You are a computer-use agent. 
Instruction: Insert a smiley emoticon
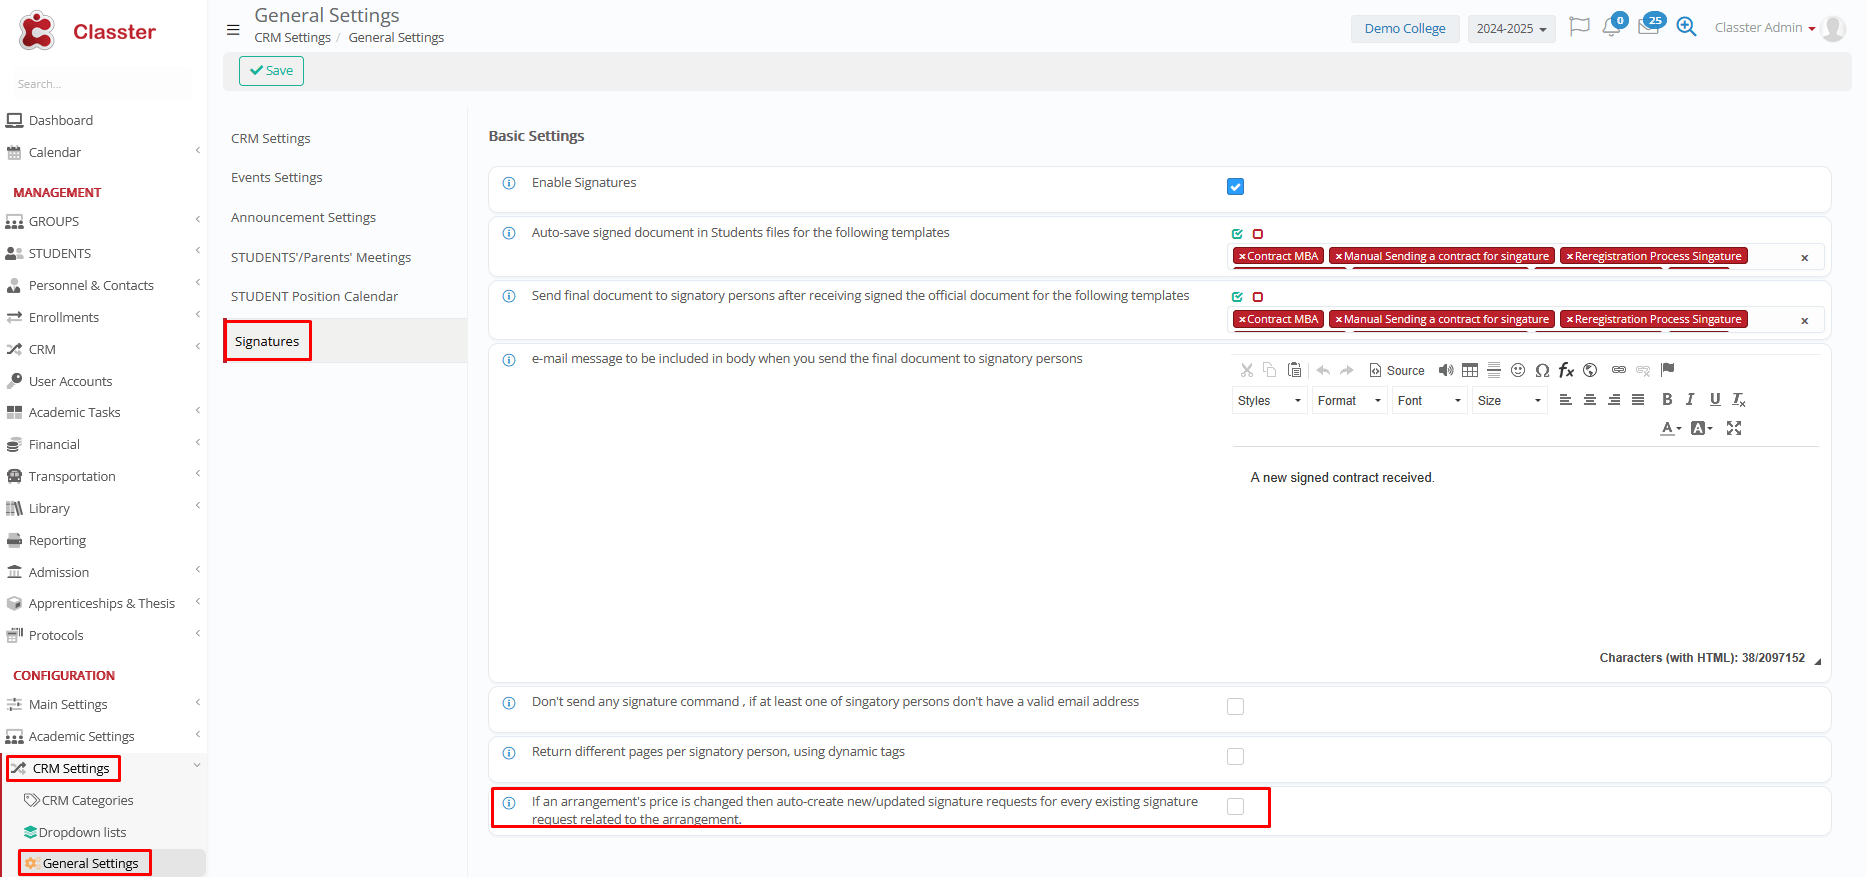pos(1517,370)
